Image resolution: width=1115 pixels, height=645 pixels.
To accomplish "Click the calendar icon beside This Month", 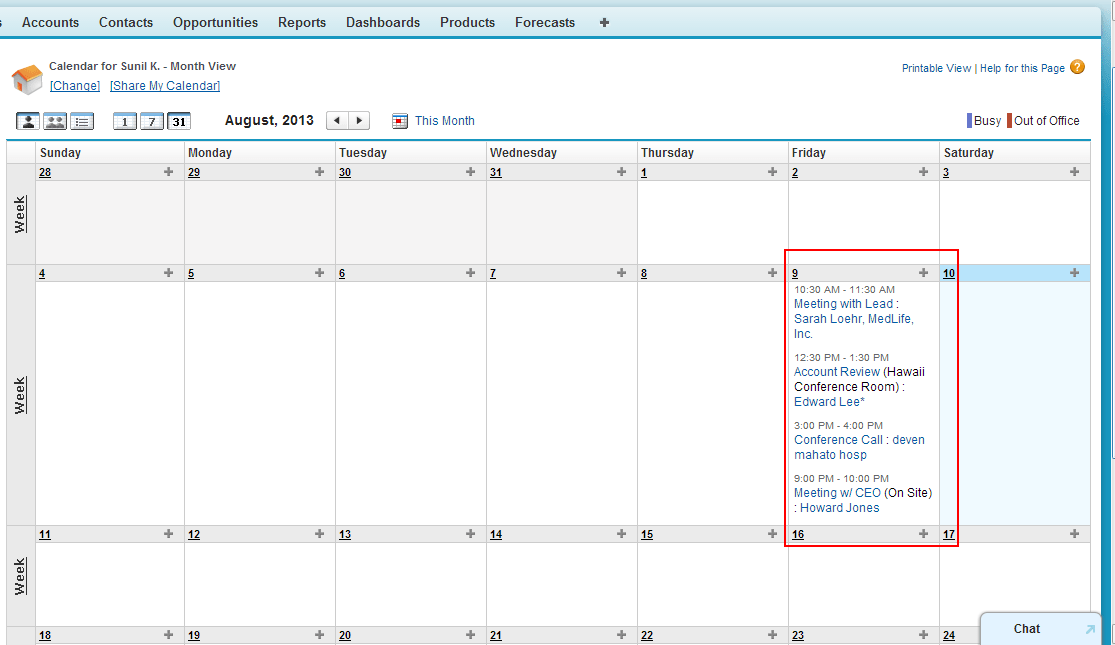I will (400, 120).
